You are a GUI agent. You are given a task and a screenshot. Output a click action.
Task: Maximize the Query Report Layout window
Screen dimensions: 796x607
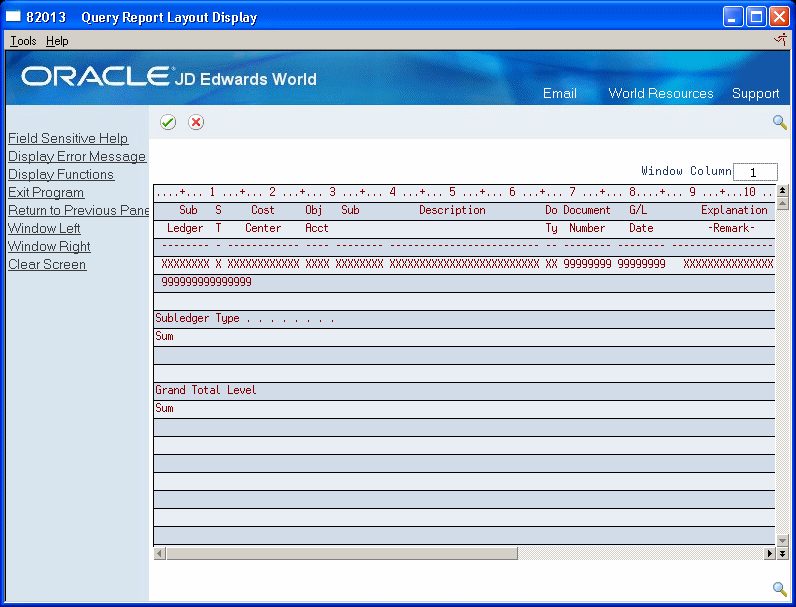point(756,17)
